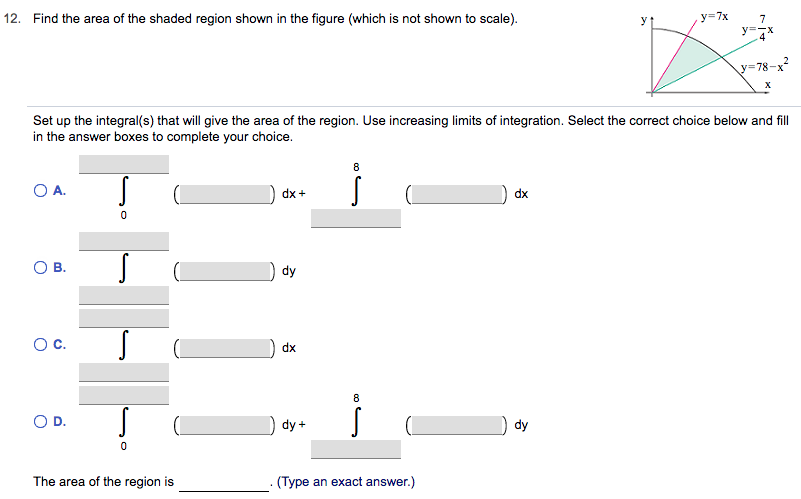
Task: Click choice B upper limit box
Action: [124, 241]
